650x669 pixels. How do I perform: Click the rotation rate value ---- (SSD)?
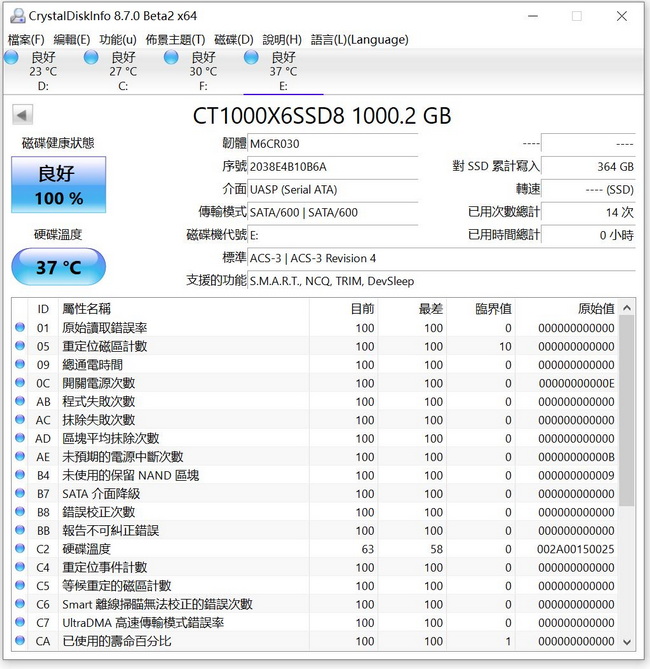point(588,189)
